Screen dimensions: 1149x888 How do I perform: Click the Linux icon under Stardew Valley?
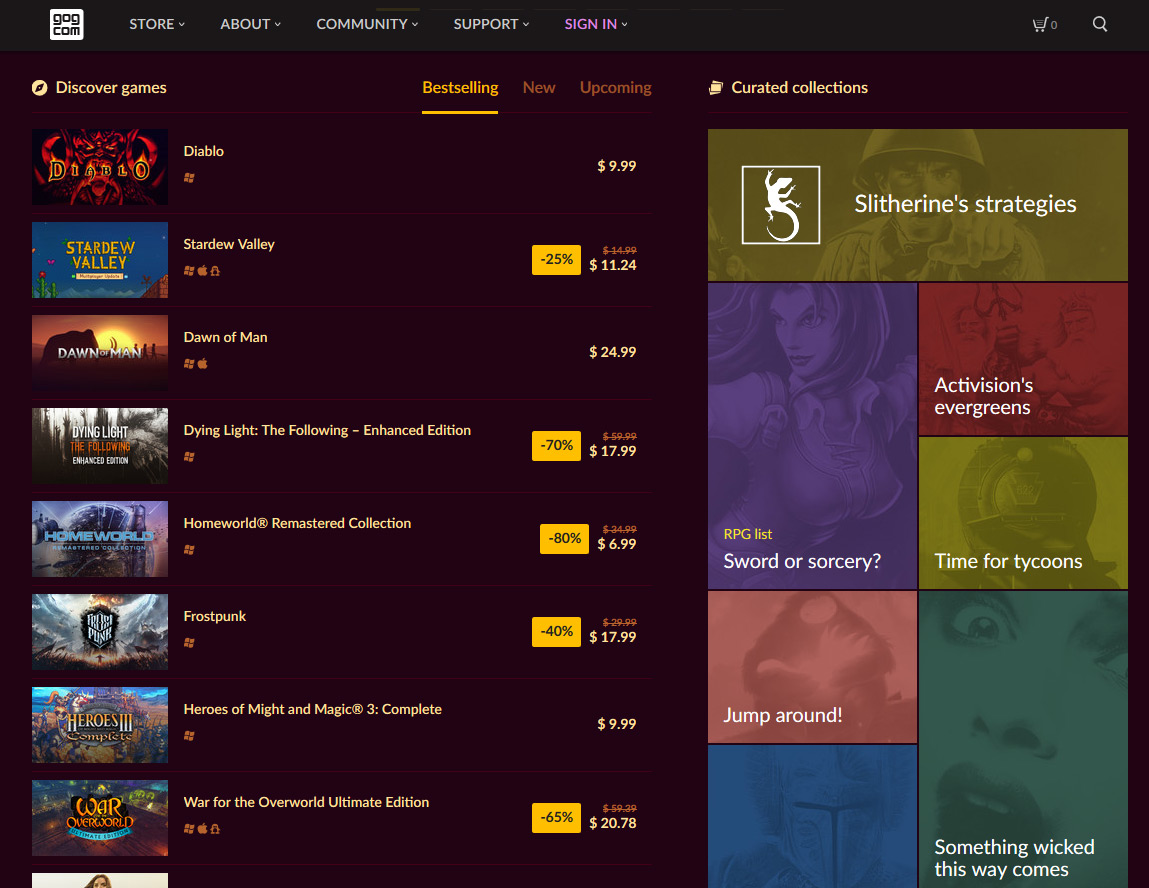(x=215, y=270)
